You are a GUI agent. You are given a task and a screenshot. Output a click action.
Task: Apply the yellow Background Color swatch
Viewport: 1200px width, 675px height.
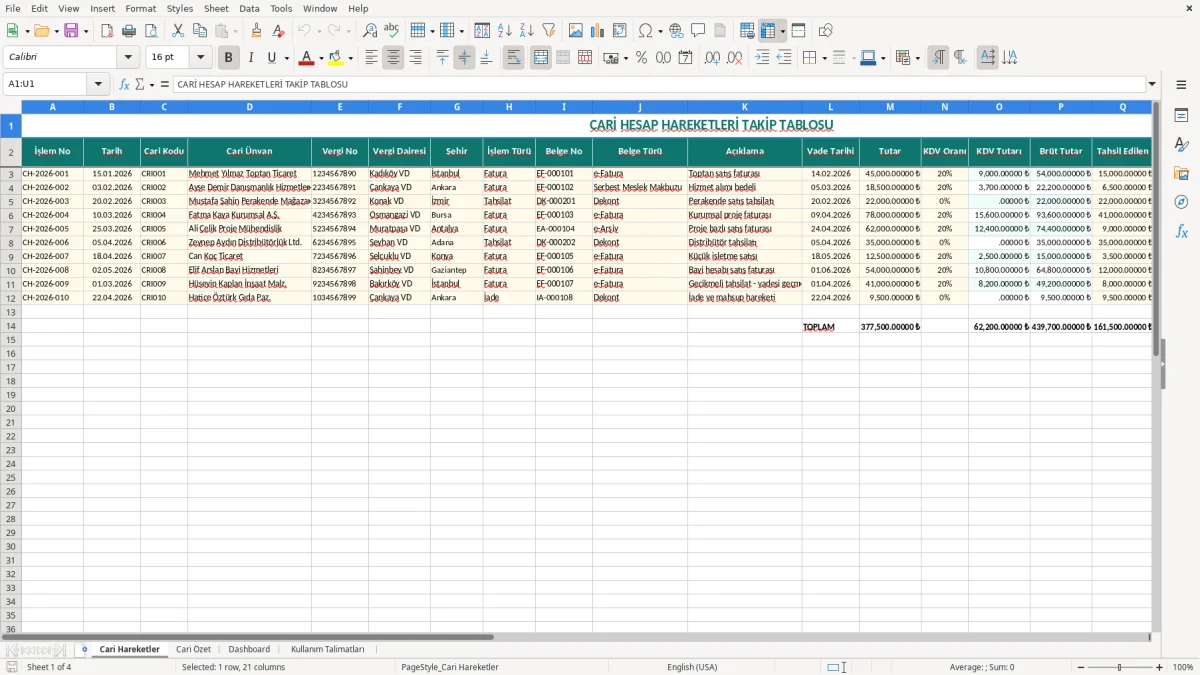point(336,58)
